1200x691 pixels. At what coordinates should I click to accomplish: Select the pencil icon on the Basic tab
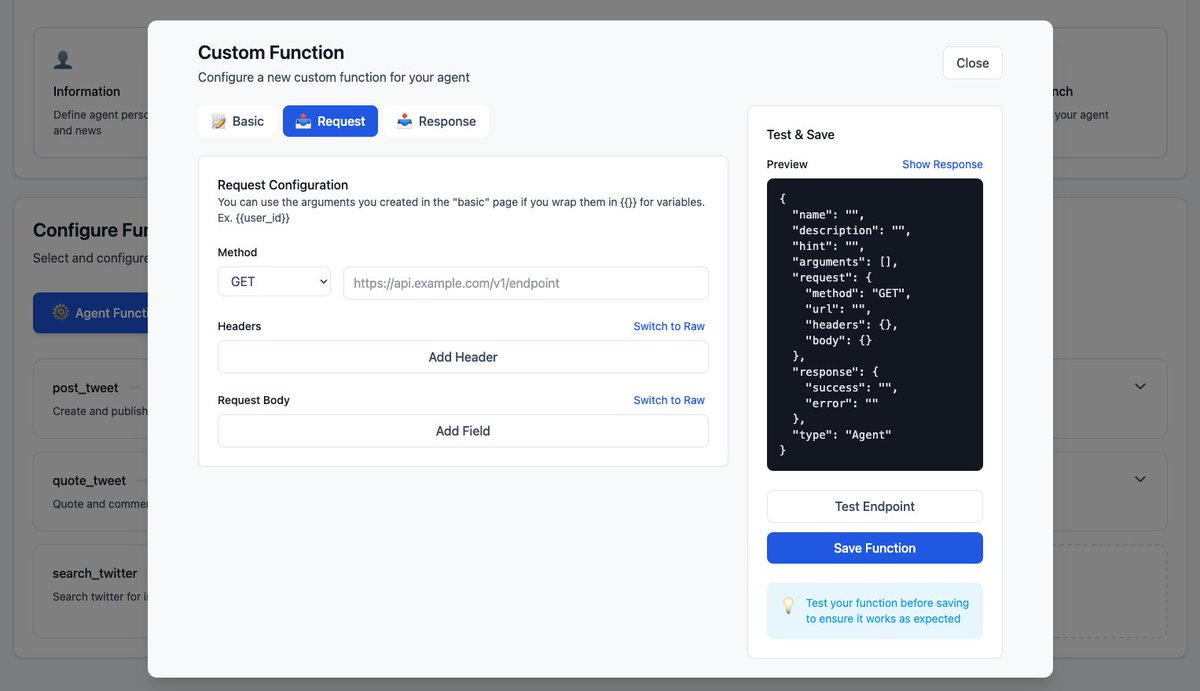click(x=219, y=120)
